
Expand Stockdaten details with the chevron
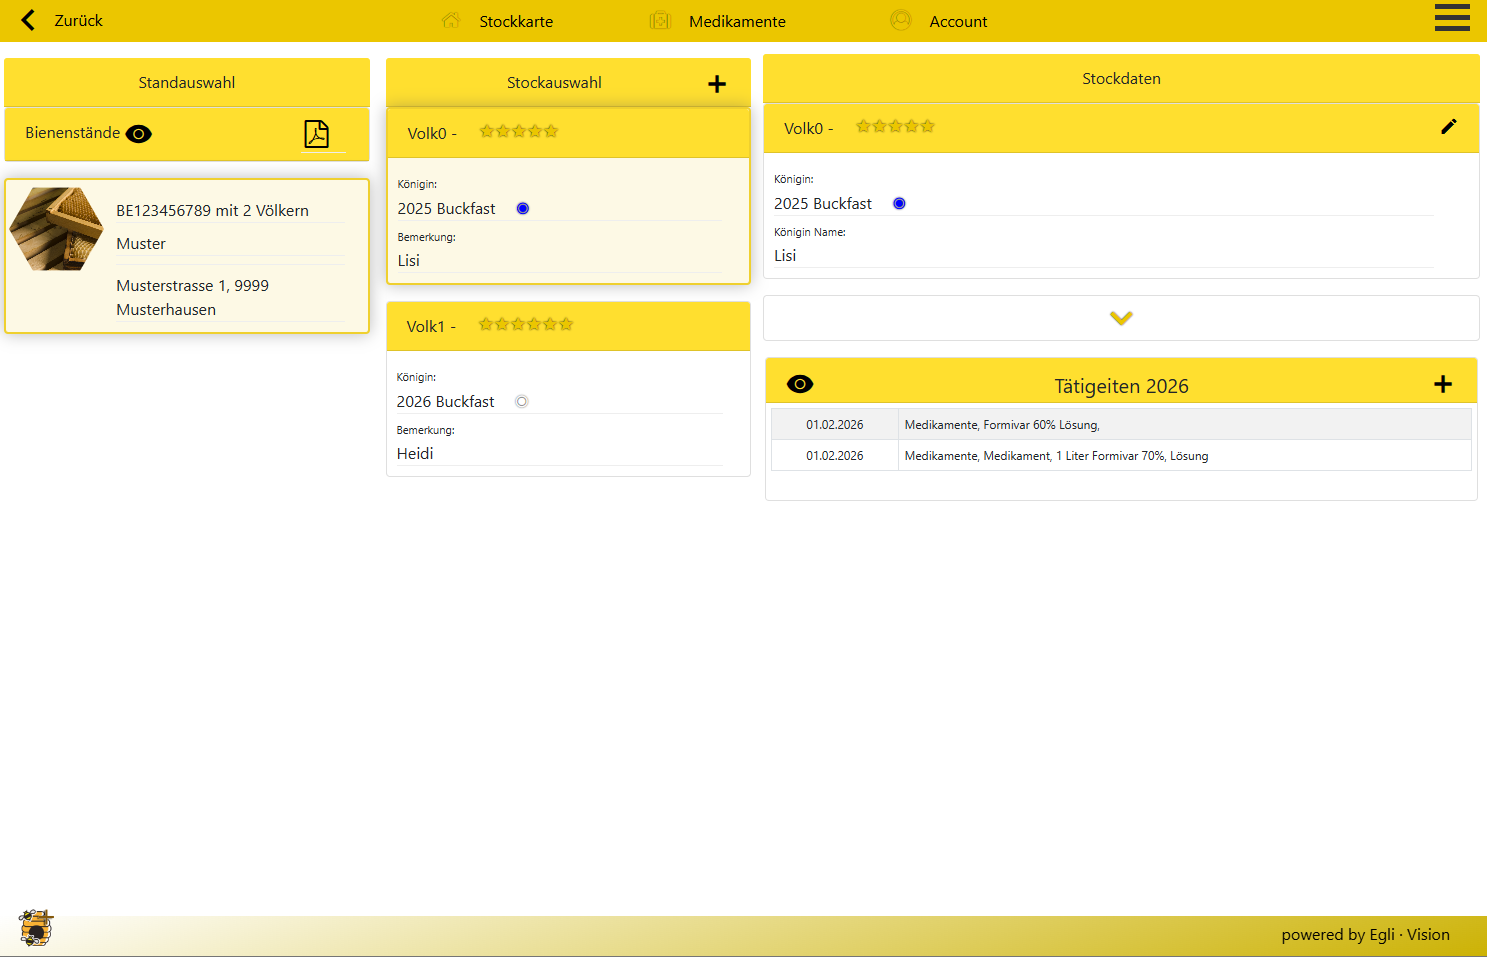coord(1121,318)
